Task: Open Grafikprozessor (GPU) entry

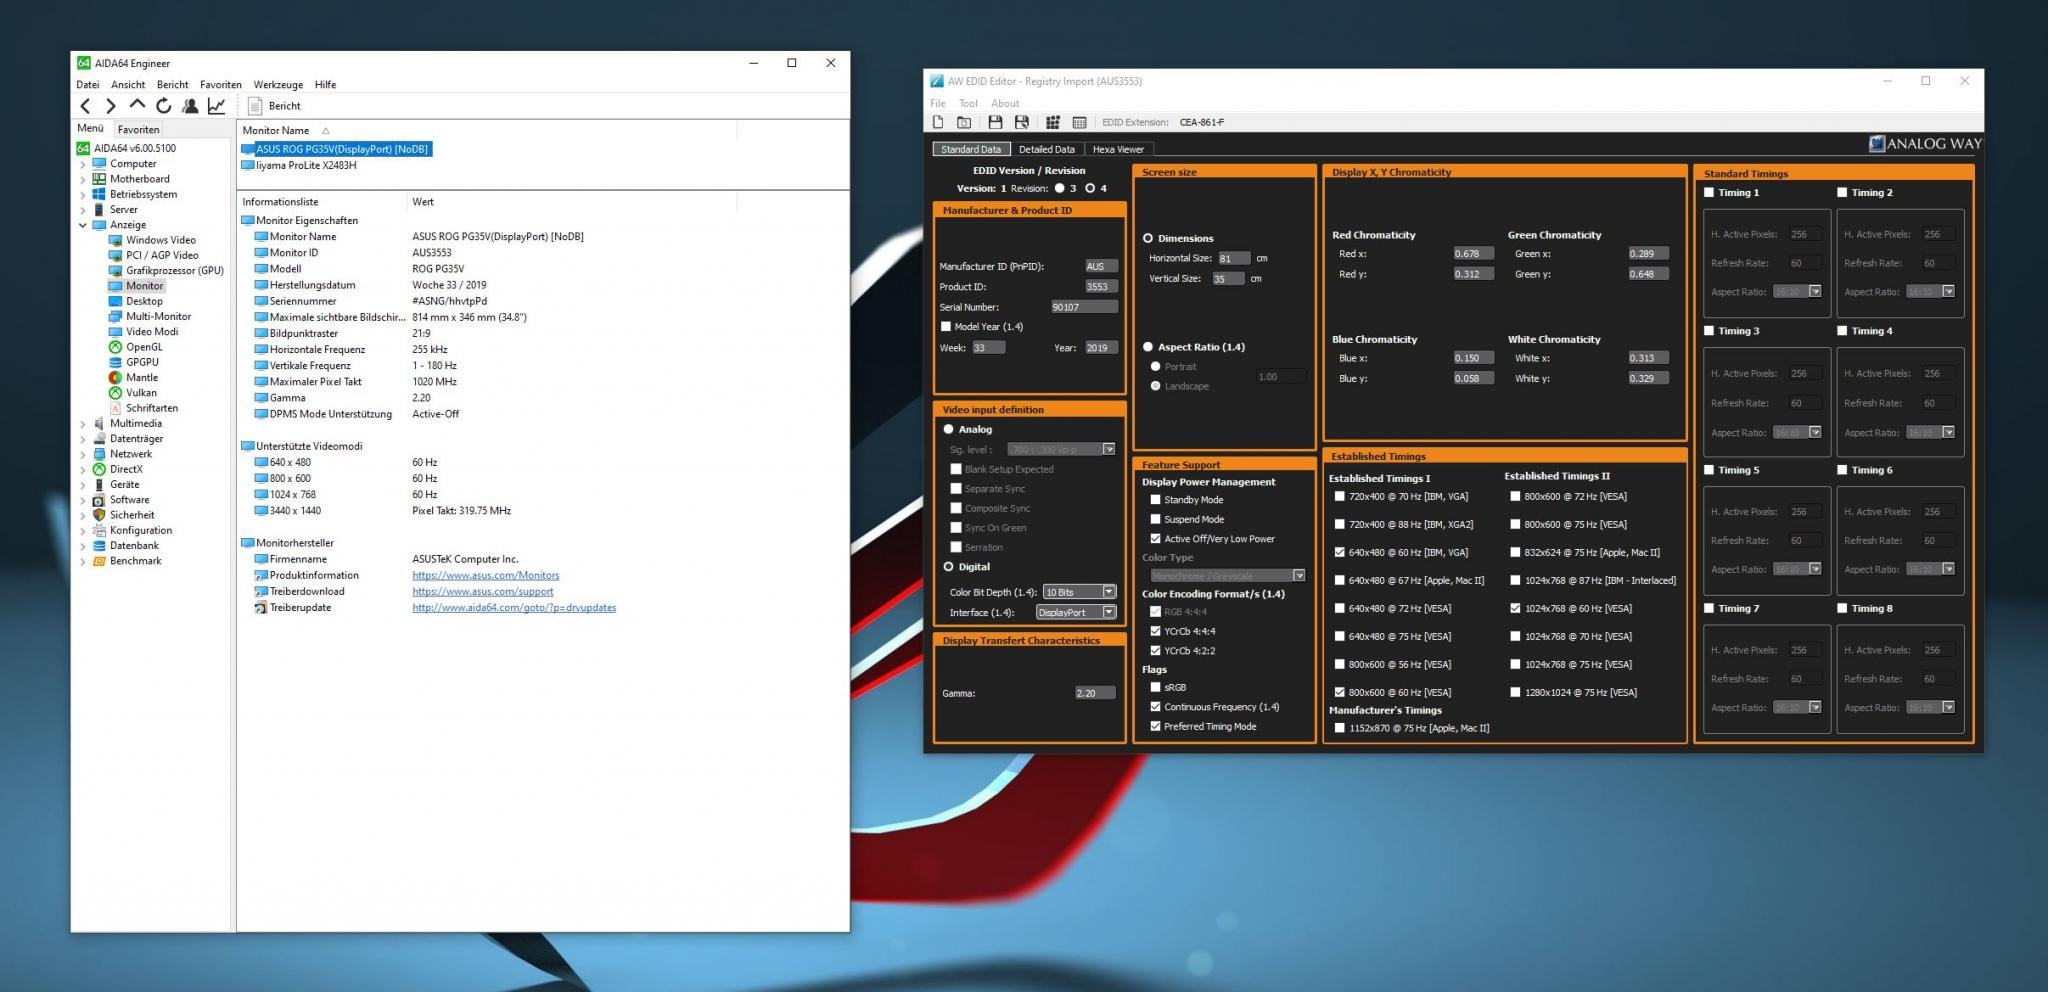Action: [174, 270]
